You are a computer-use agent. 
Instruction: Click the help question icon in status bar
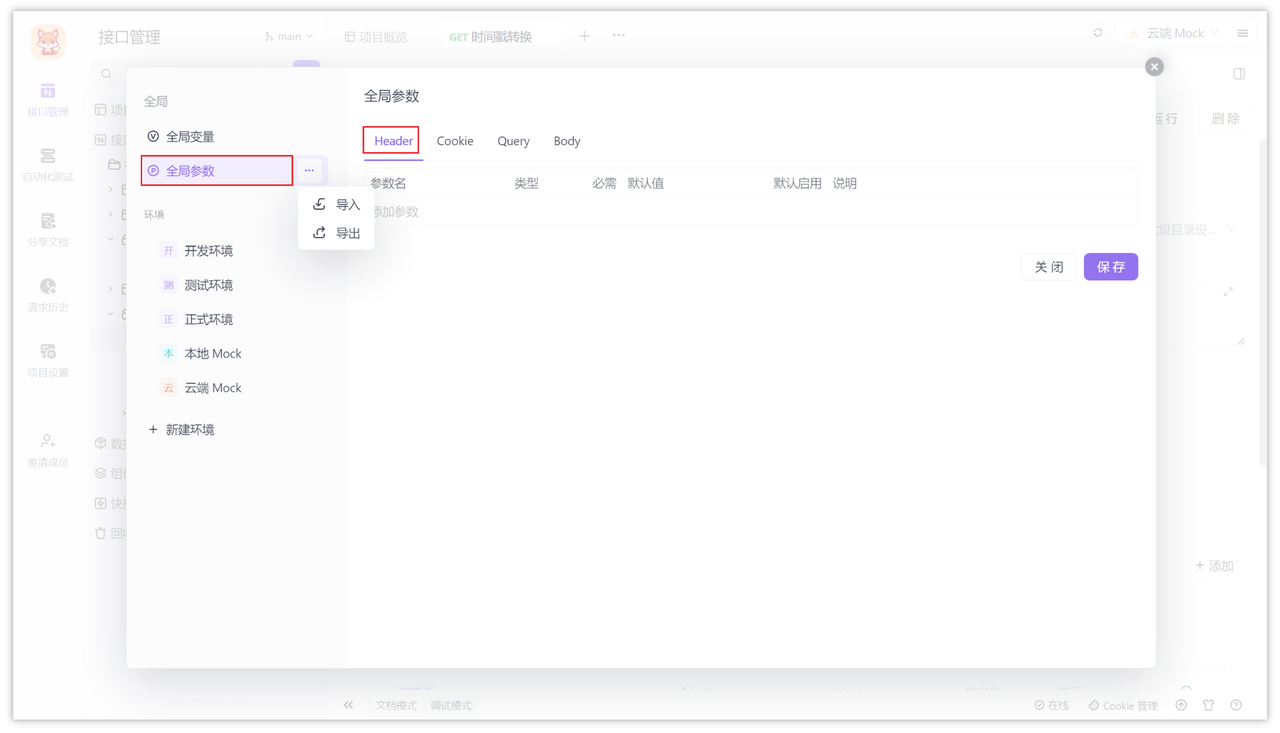(1236, 705)
